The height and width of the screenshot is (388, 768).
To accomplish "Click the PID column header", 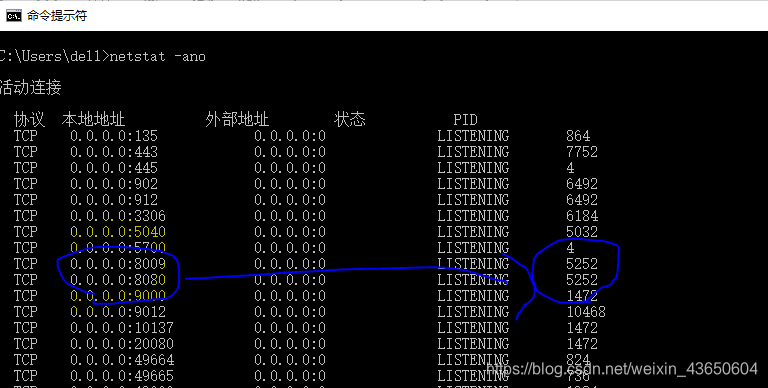I will [465, 120].
